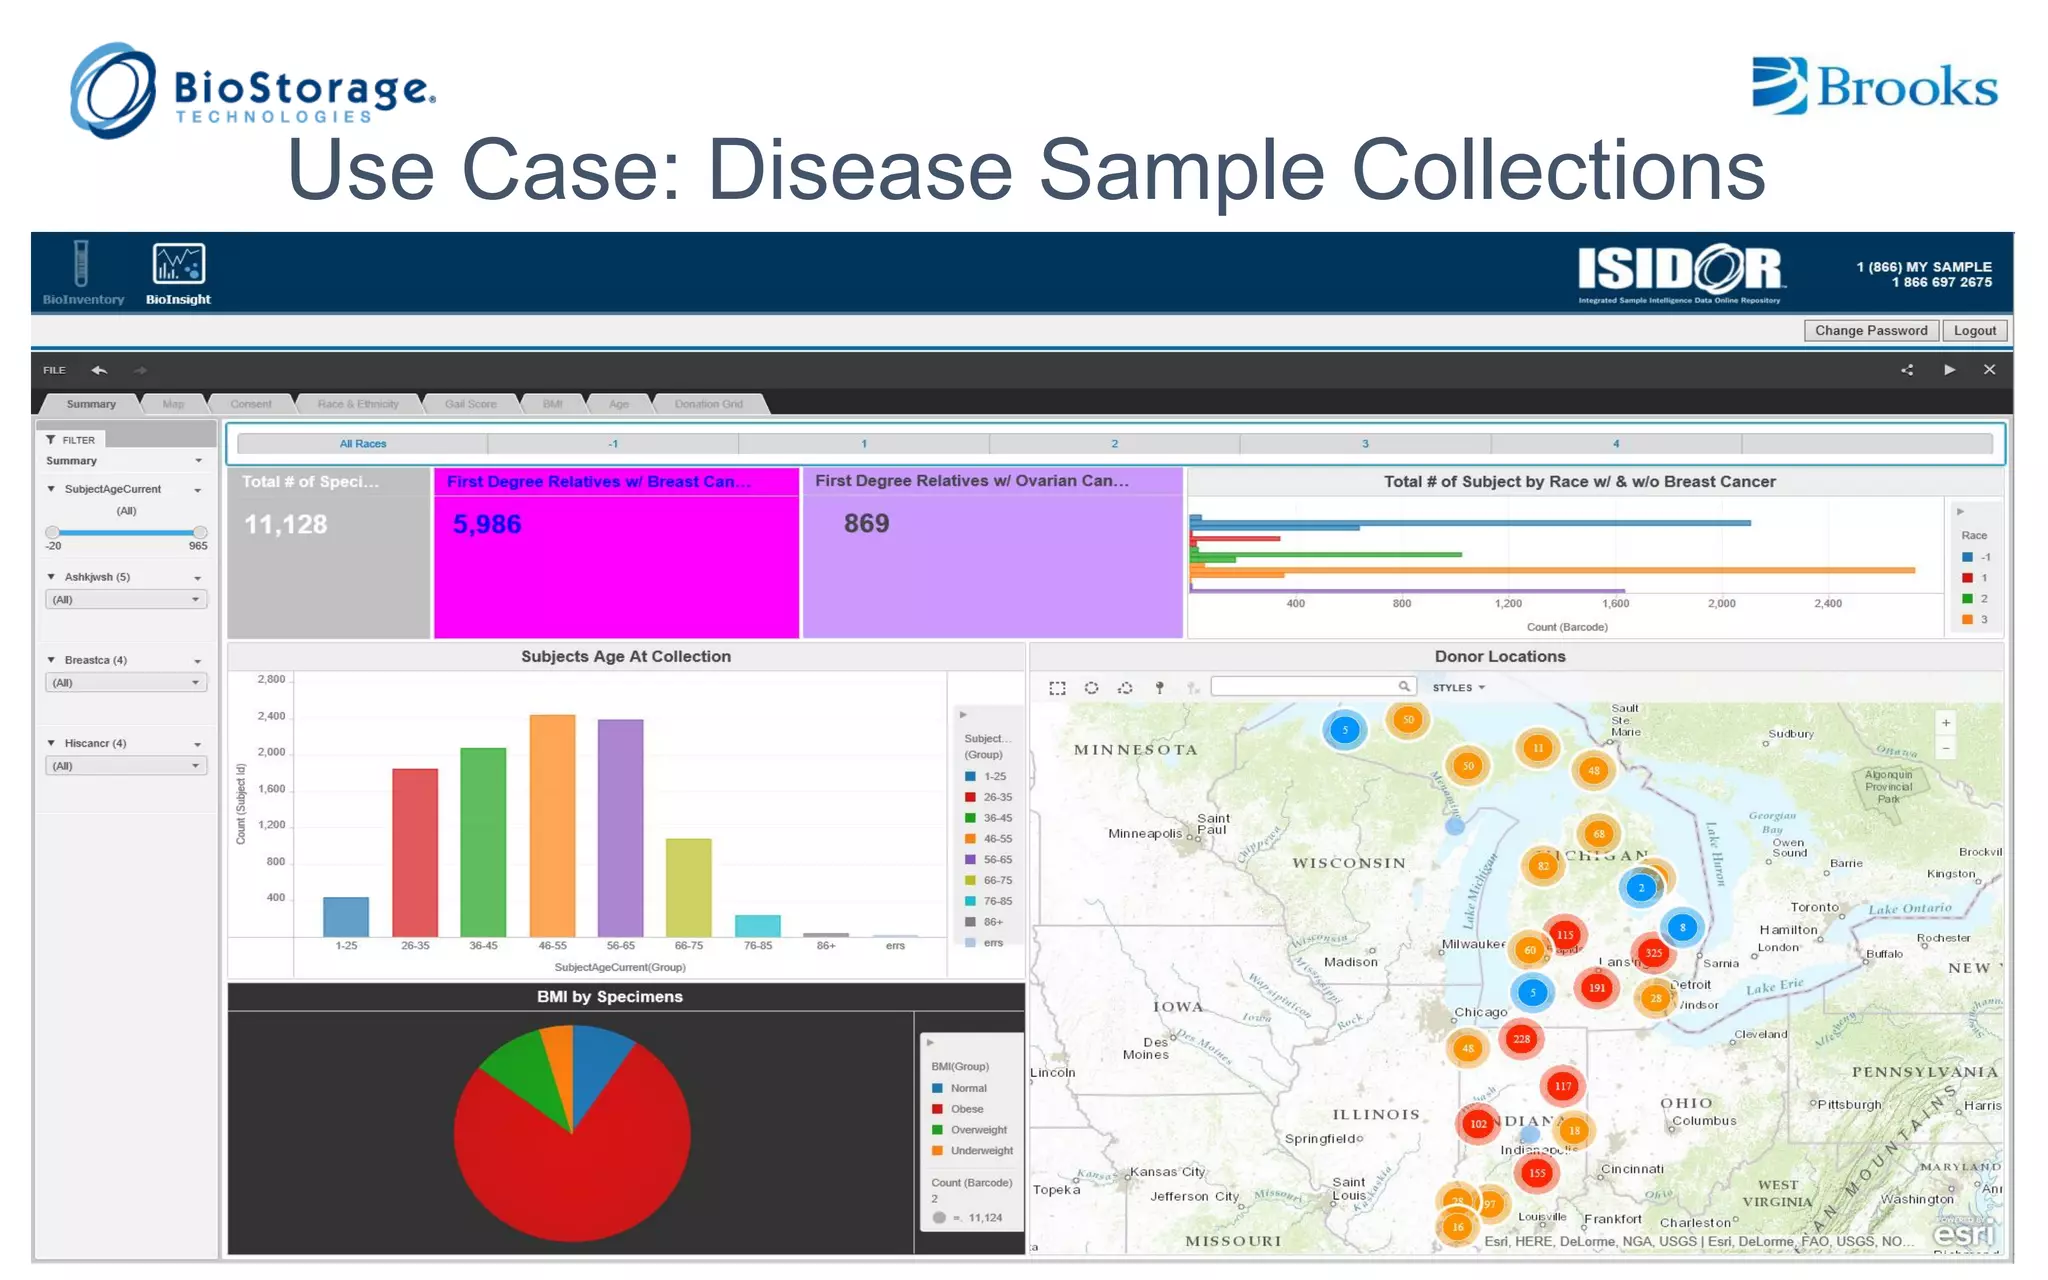This screenshot has width=2048, height=1280.
Task: Toggle Normal BMI legend entry
Action: (x=959, y=1088)
